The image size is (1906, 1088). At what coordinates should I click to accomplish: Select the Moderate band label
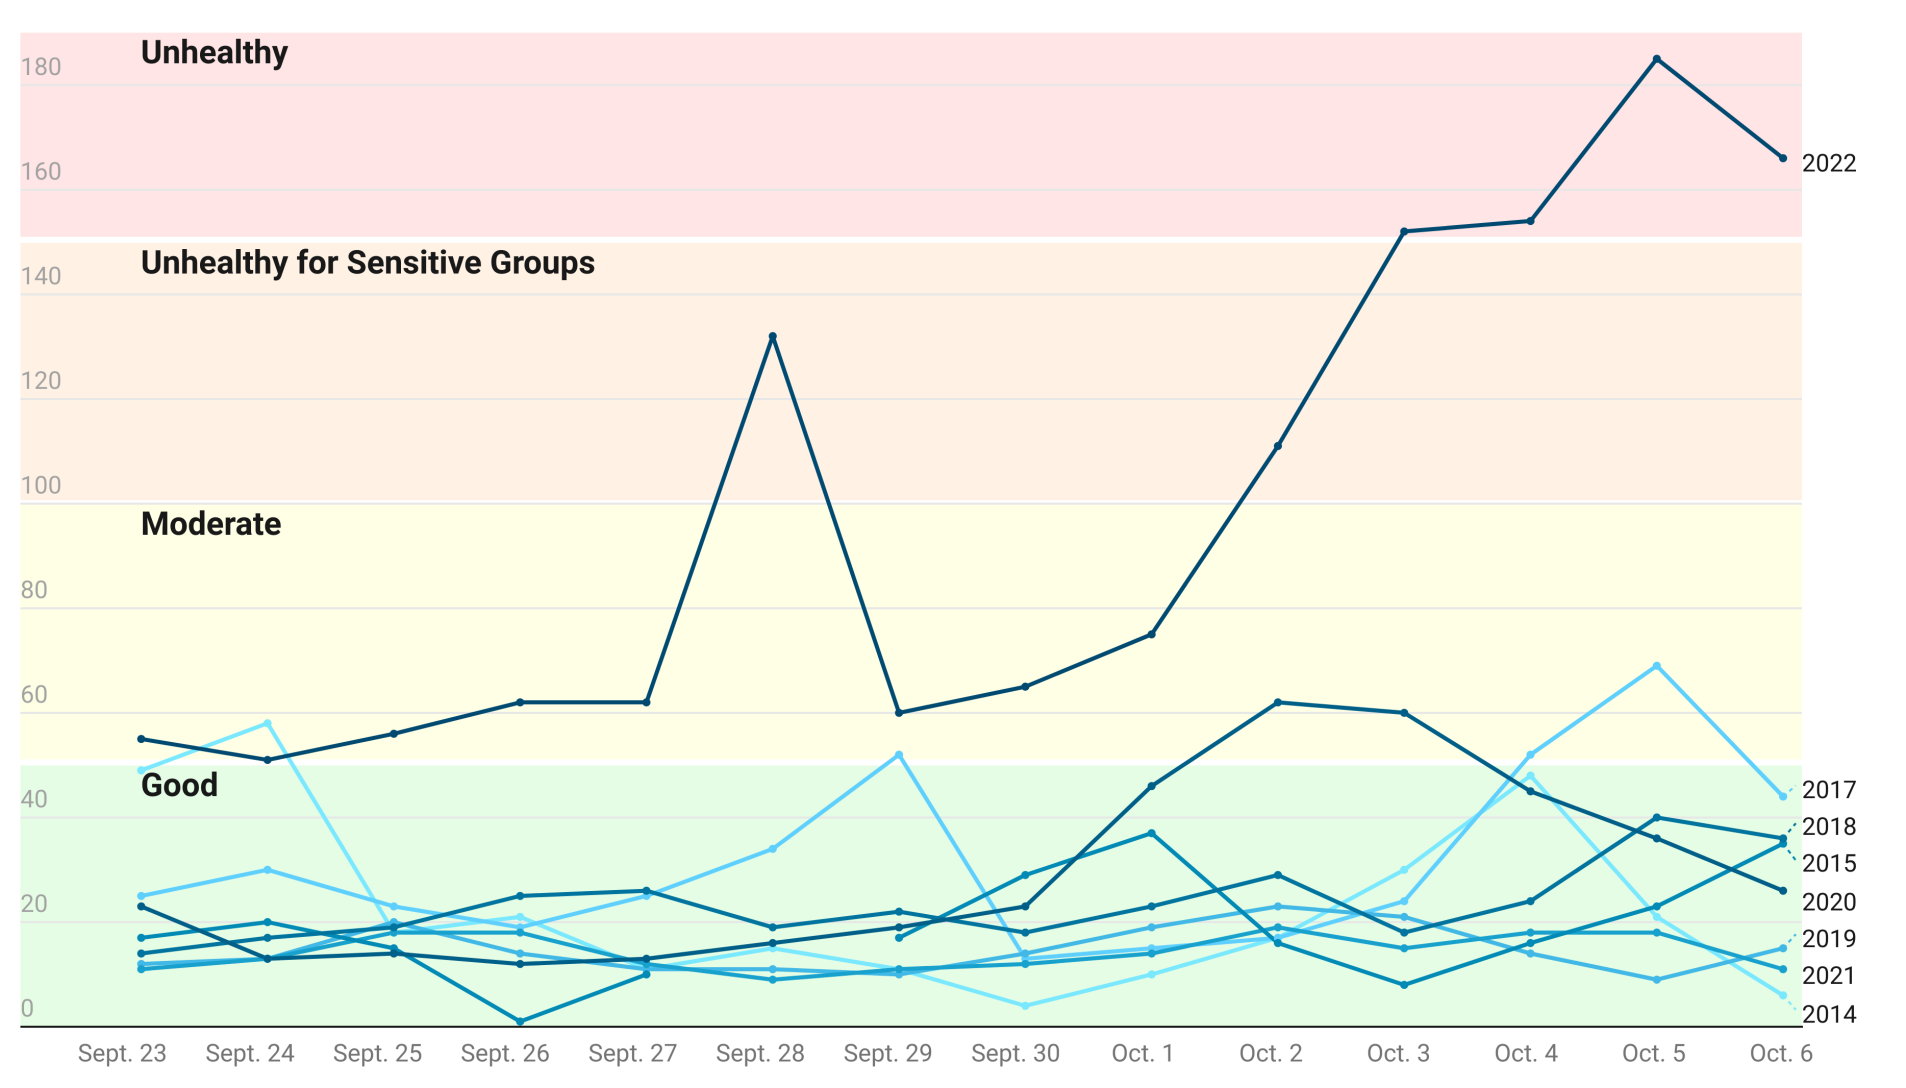211,524
